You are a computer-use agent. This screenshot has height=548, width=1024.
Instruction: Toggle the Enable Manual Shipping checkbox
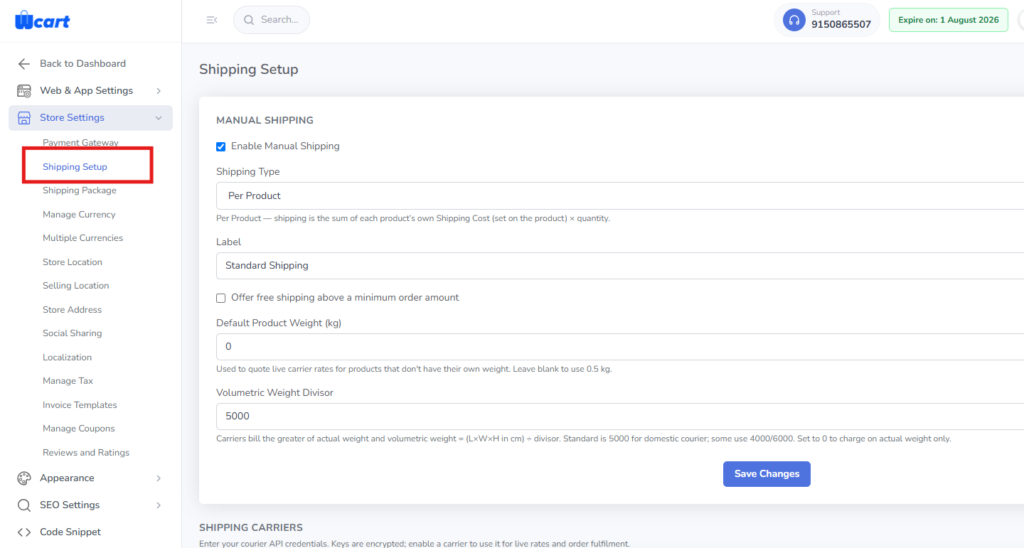coord(221,146)
